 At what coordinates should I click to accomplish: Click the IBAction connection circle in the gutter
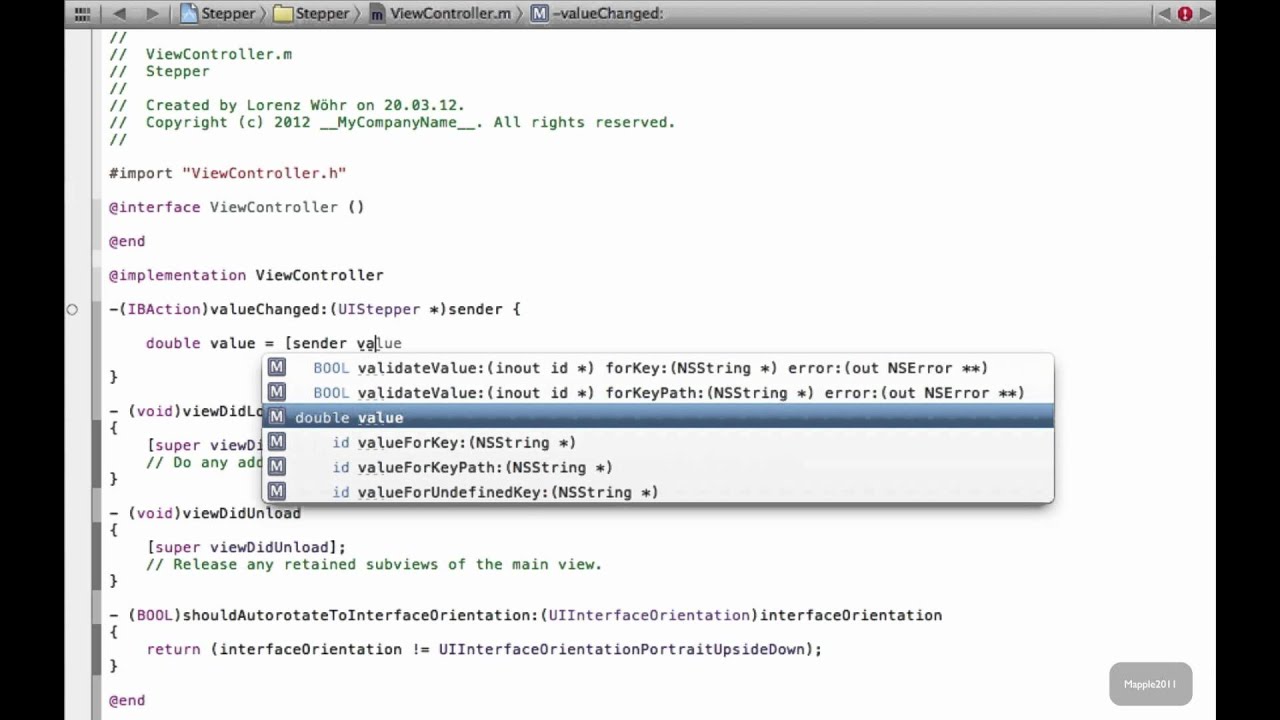72,309
